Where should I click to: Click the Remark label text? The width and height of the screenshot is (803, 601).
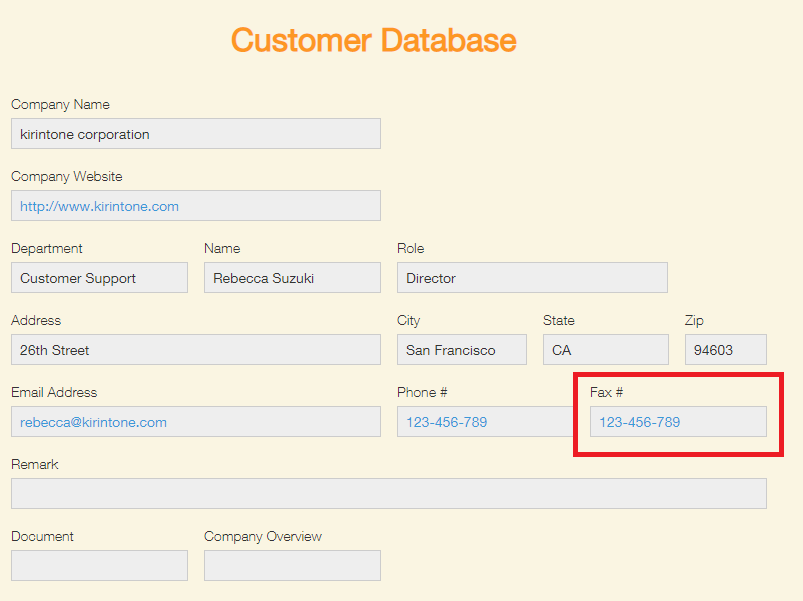pos(35,464)
